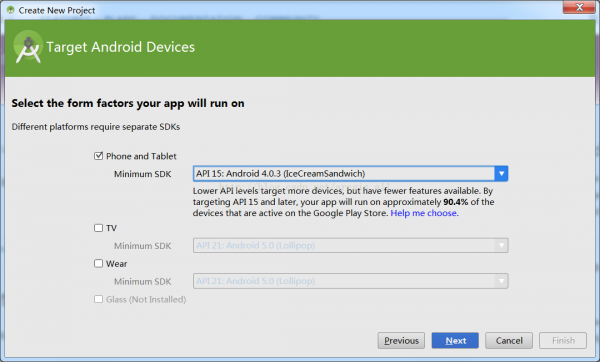The image size is (600, 362).
Task: Open the Wear Minimum SDK dropdown
Action: tap(351, 281)
